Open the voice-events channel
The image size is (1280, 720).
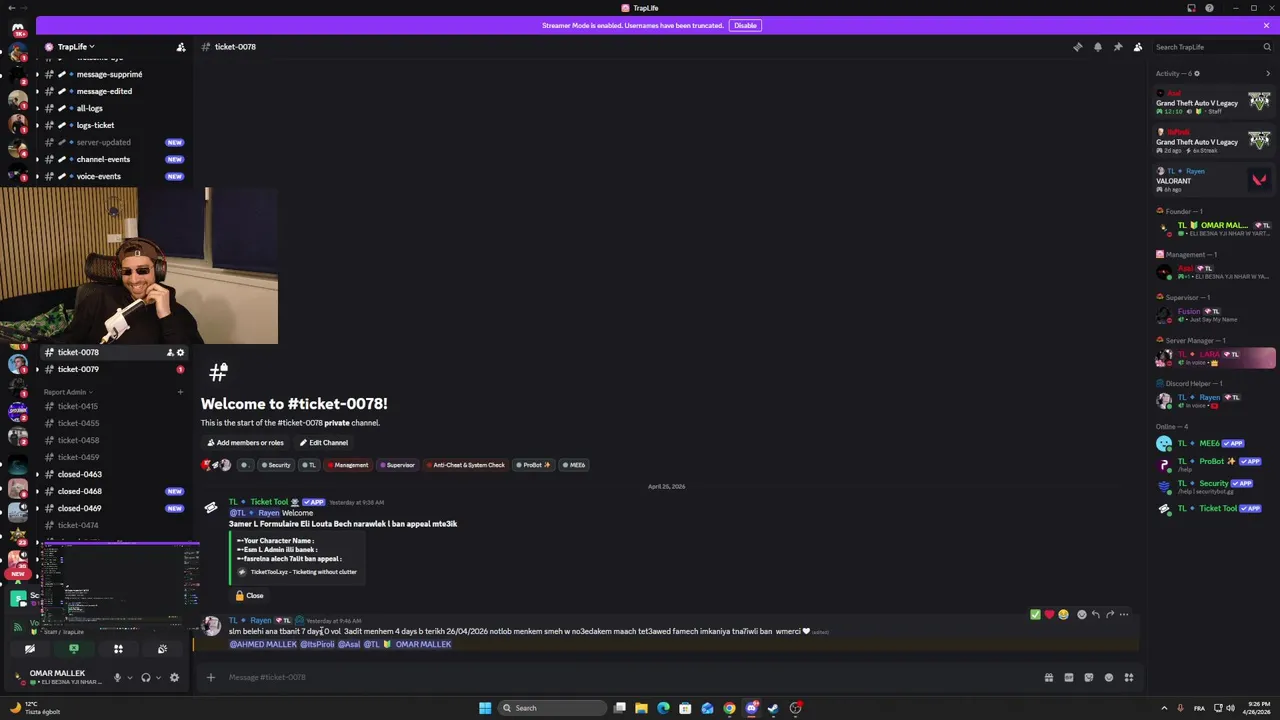(98, 176)
